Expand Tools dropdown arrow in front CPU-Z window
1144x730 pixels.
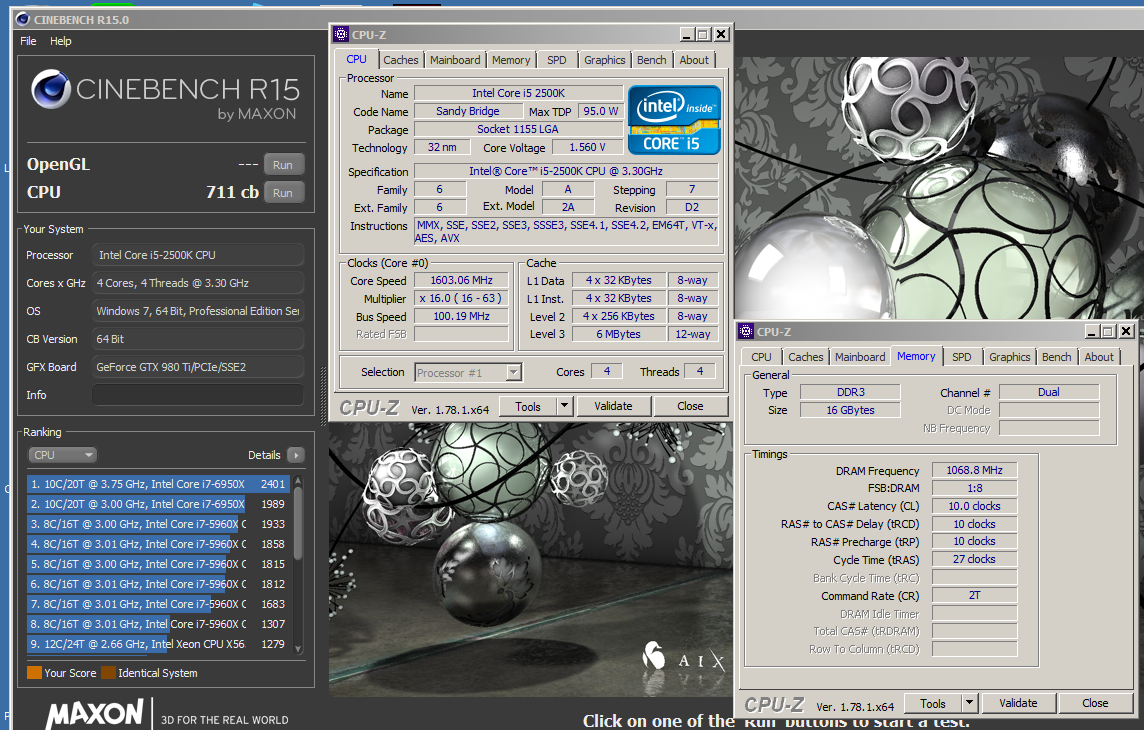(564, 406)
